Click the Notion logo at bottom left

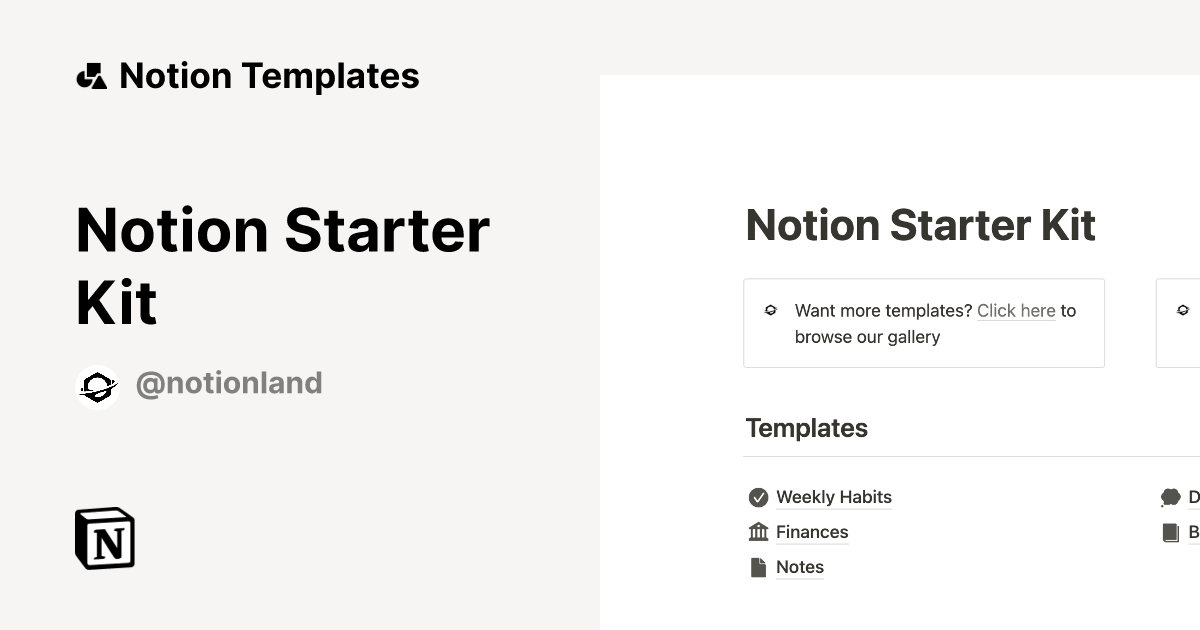pos(104,538)
